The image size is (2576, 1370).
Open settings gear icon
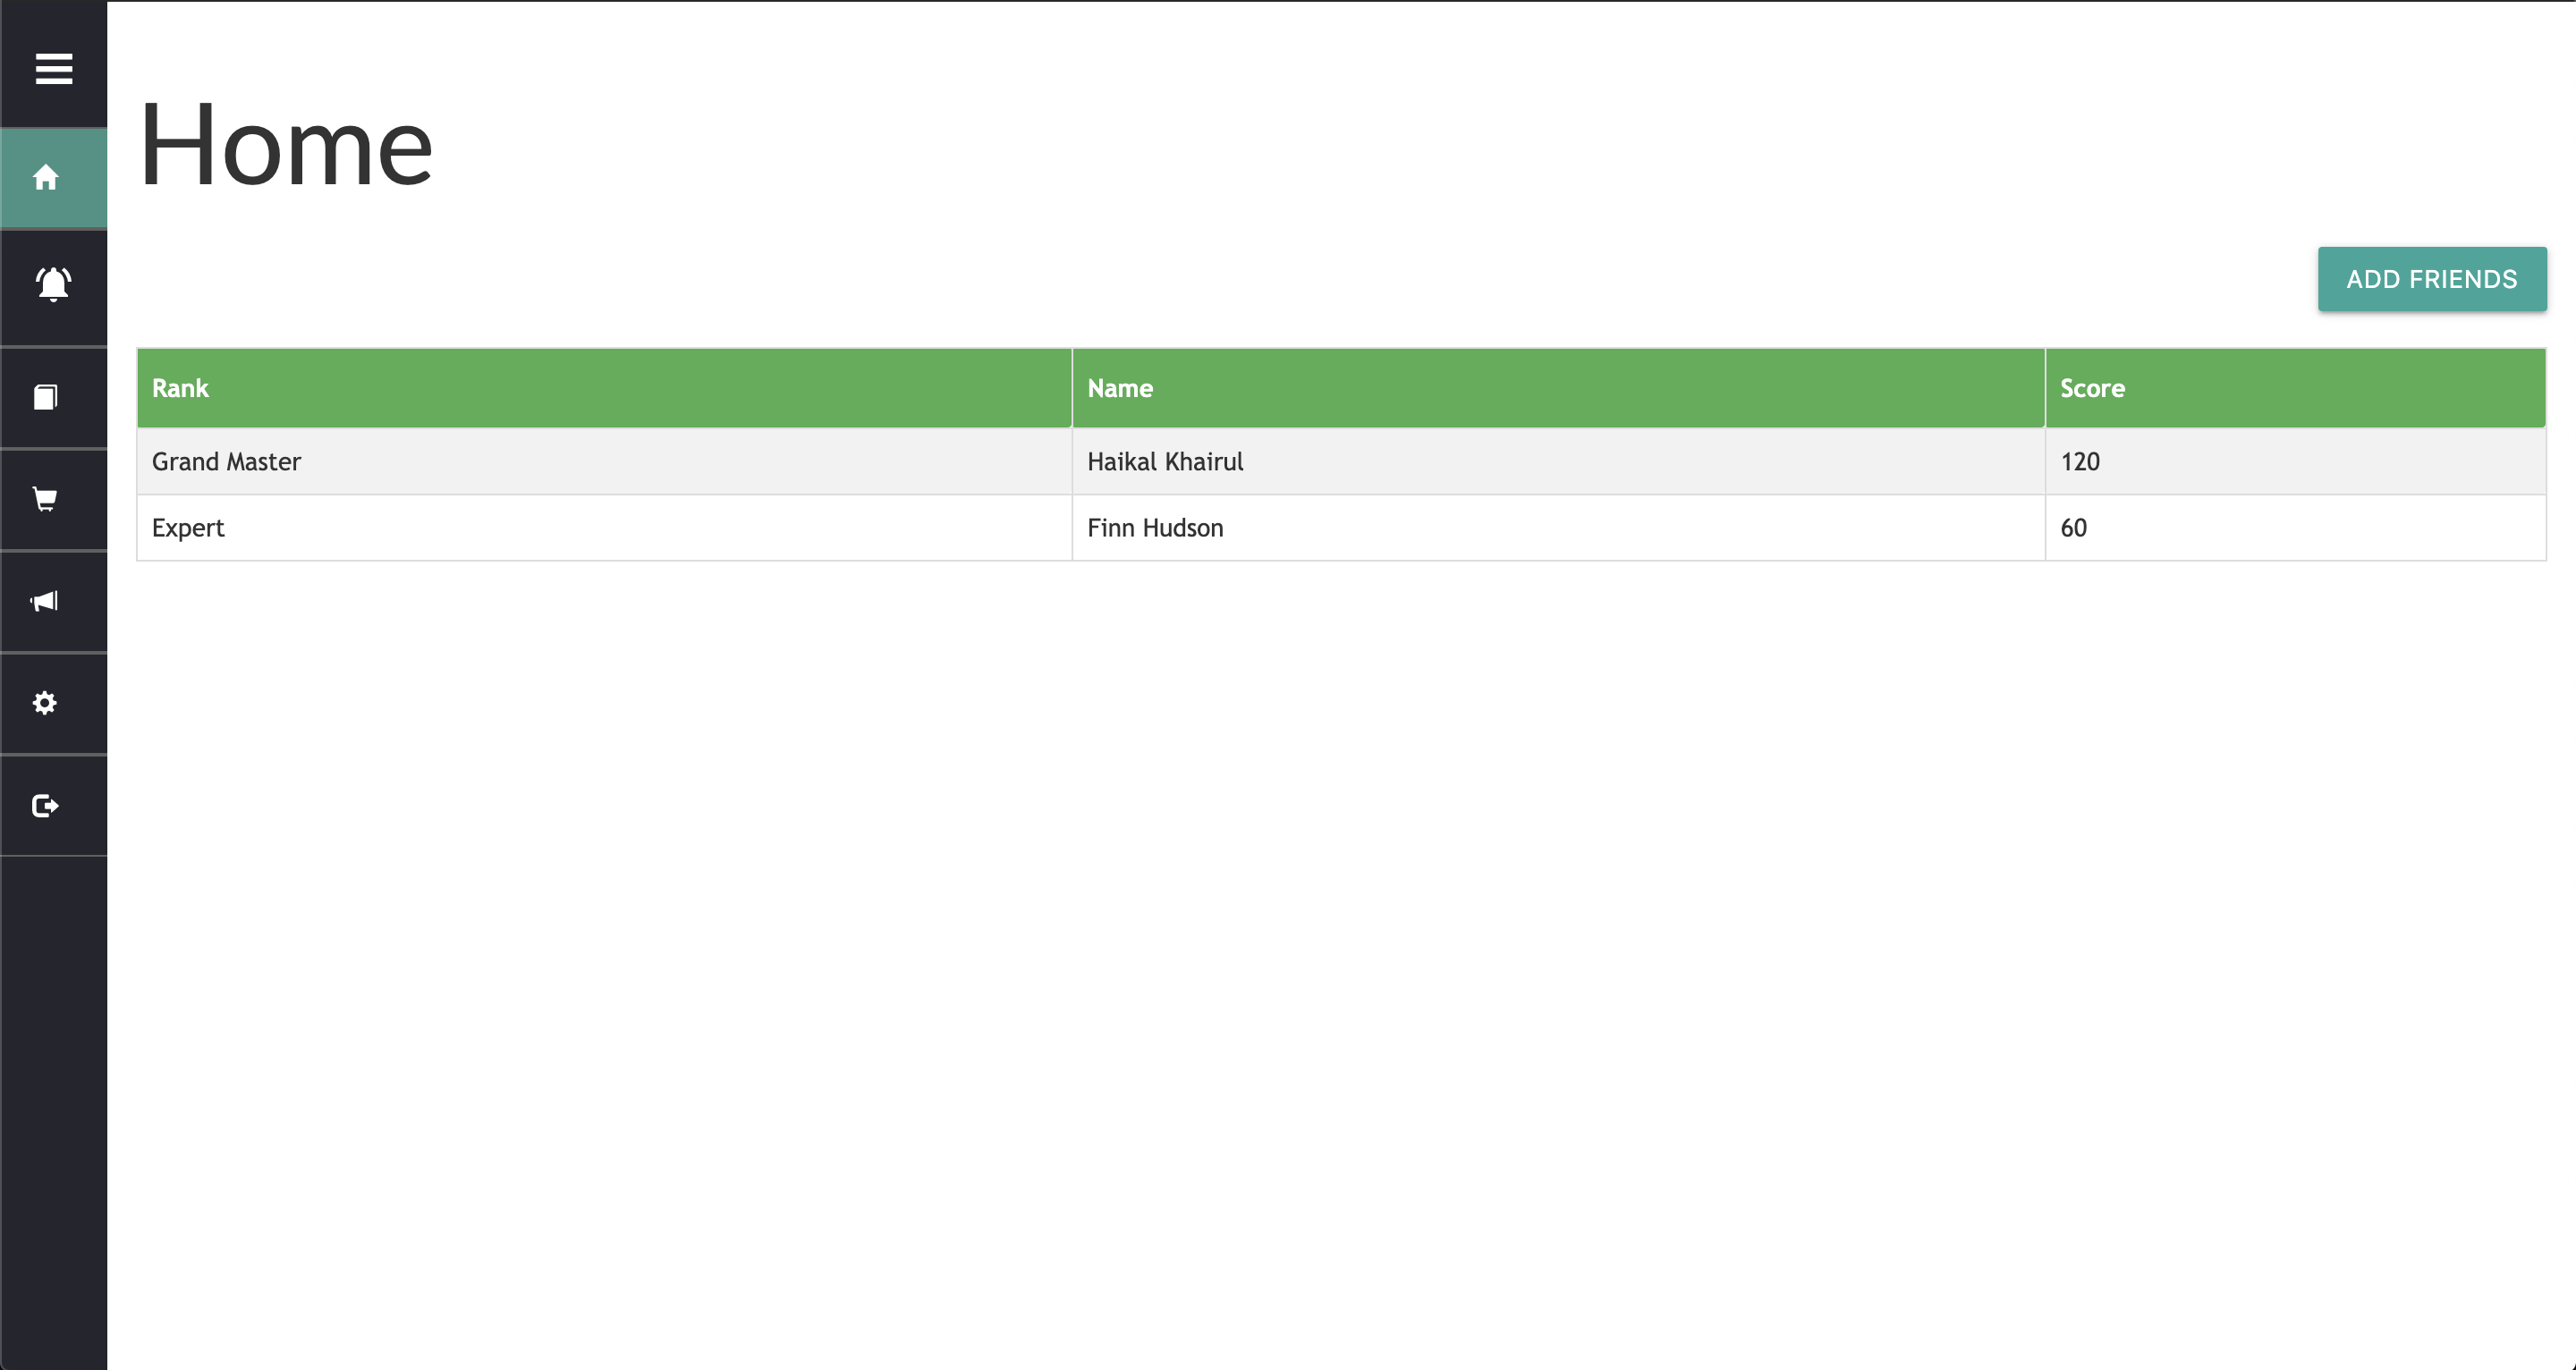tap(46, 703)
